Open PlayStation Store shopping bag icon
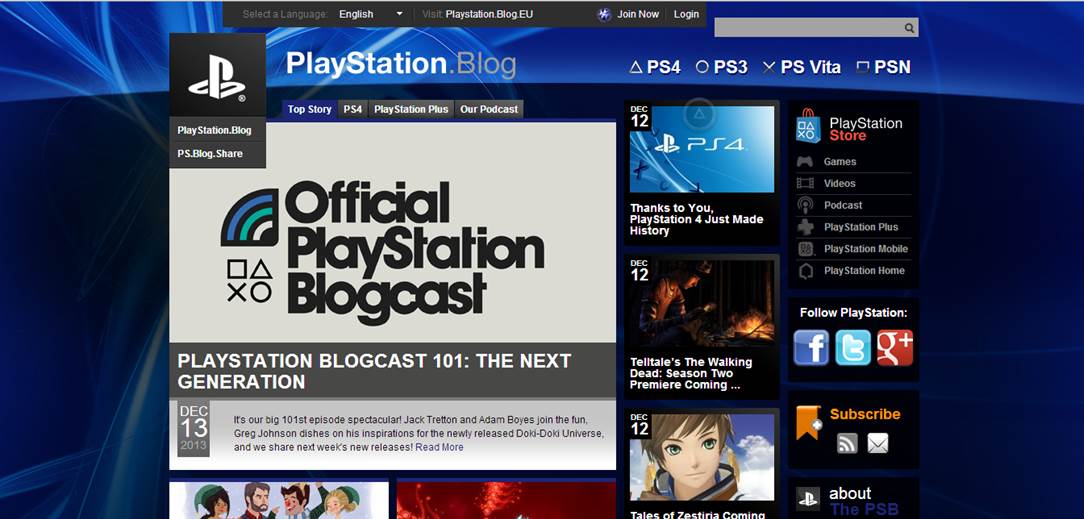 pyautogui.click(x=807, y=125)
